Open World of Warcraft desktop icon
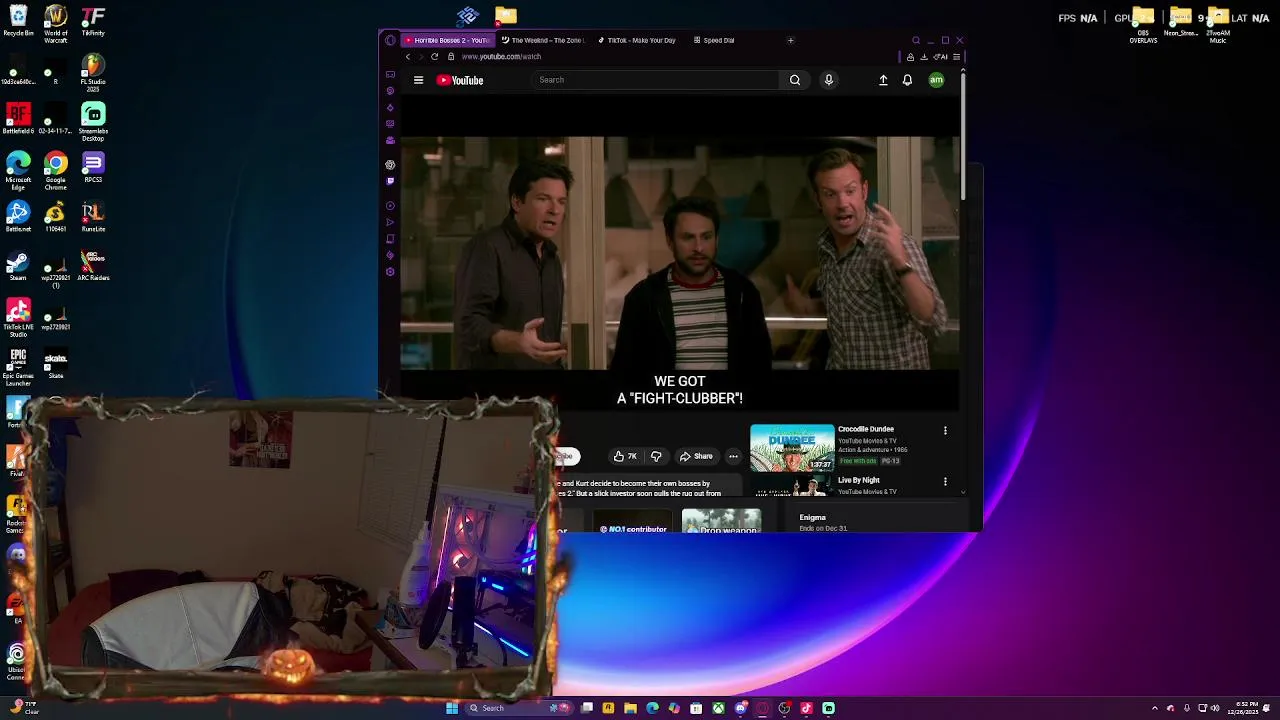 tap(56, 25)
